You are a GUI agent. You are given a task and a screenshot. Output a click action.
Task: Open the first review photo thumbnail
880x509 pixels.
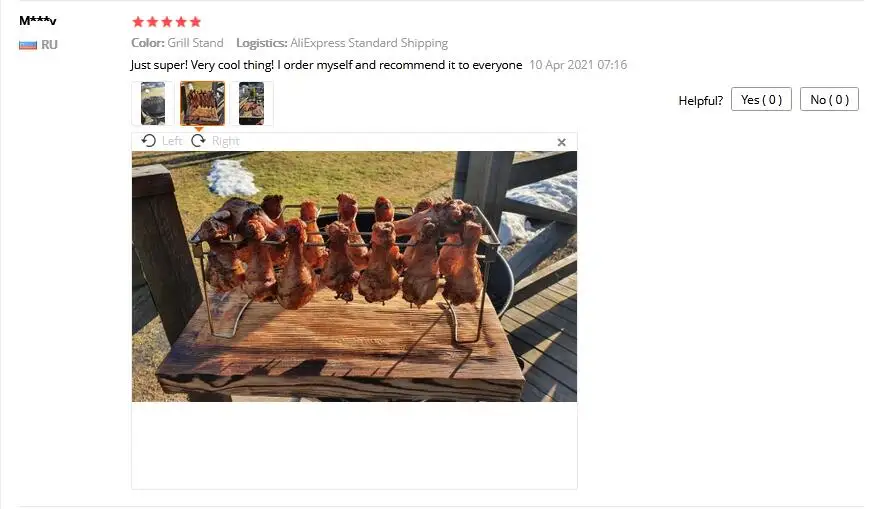click(x=153, y=103)
